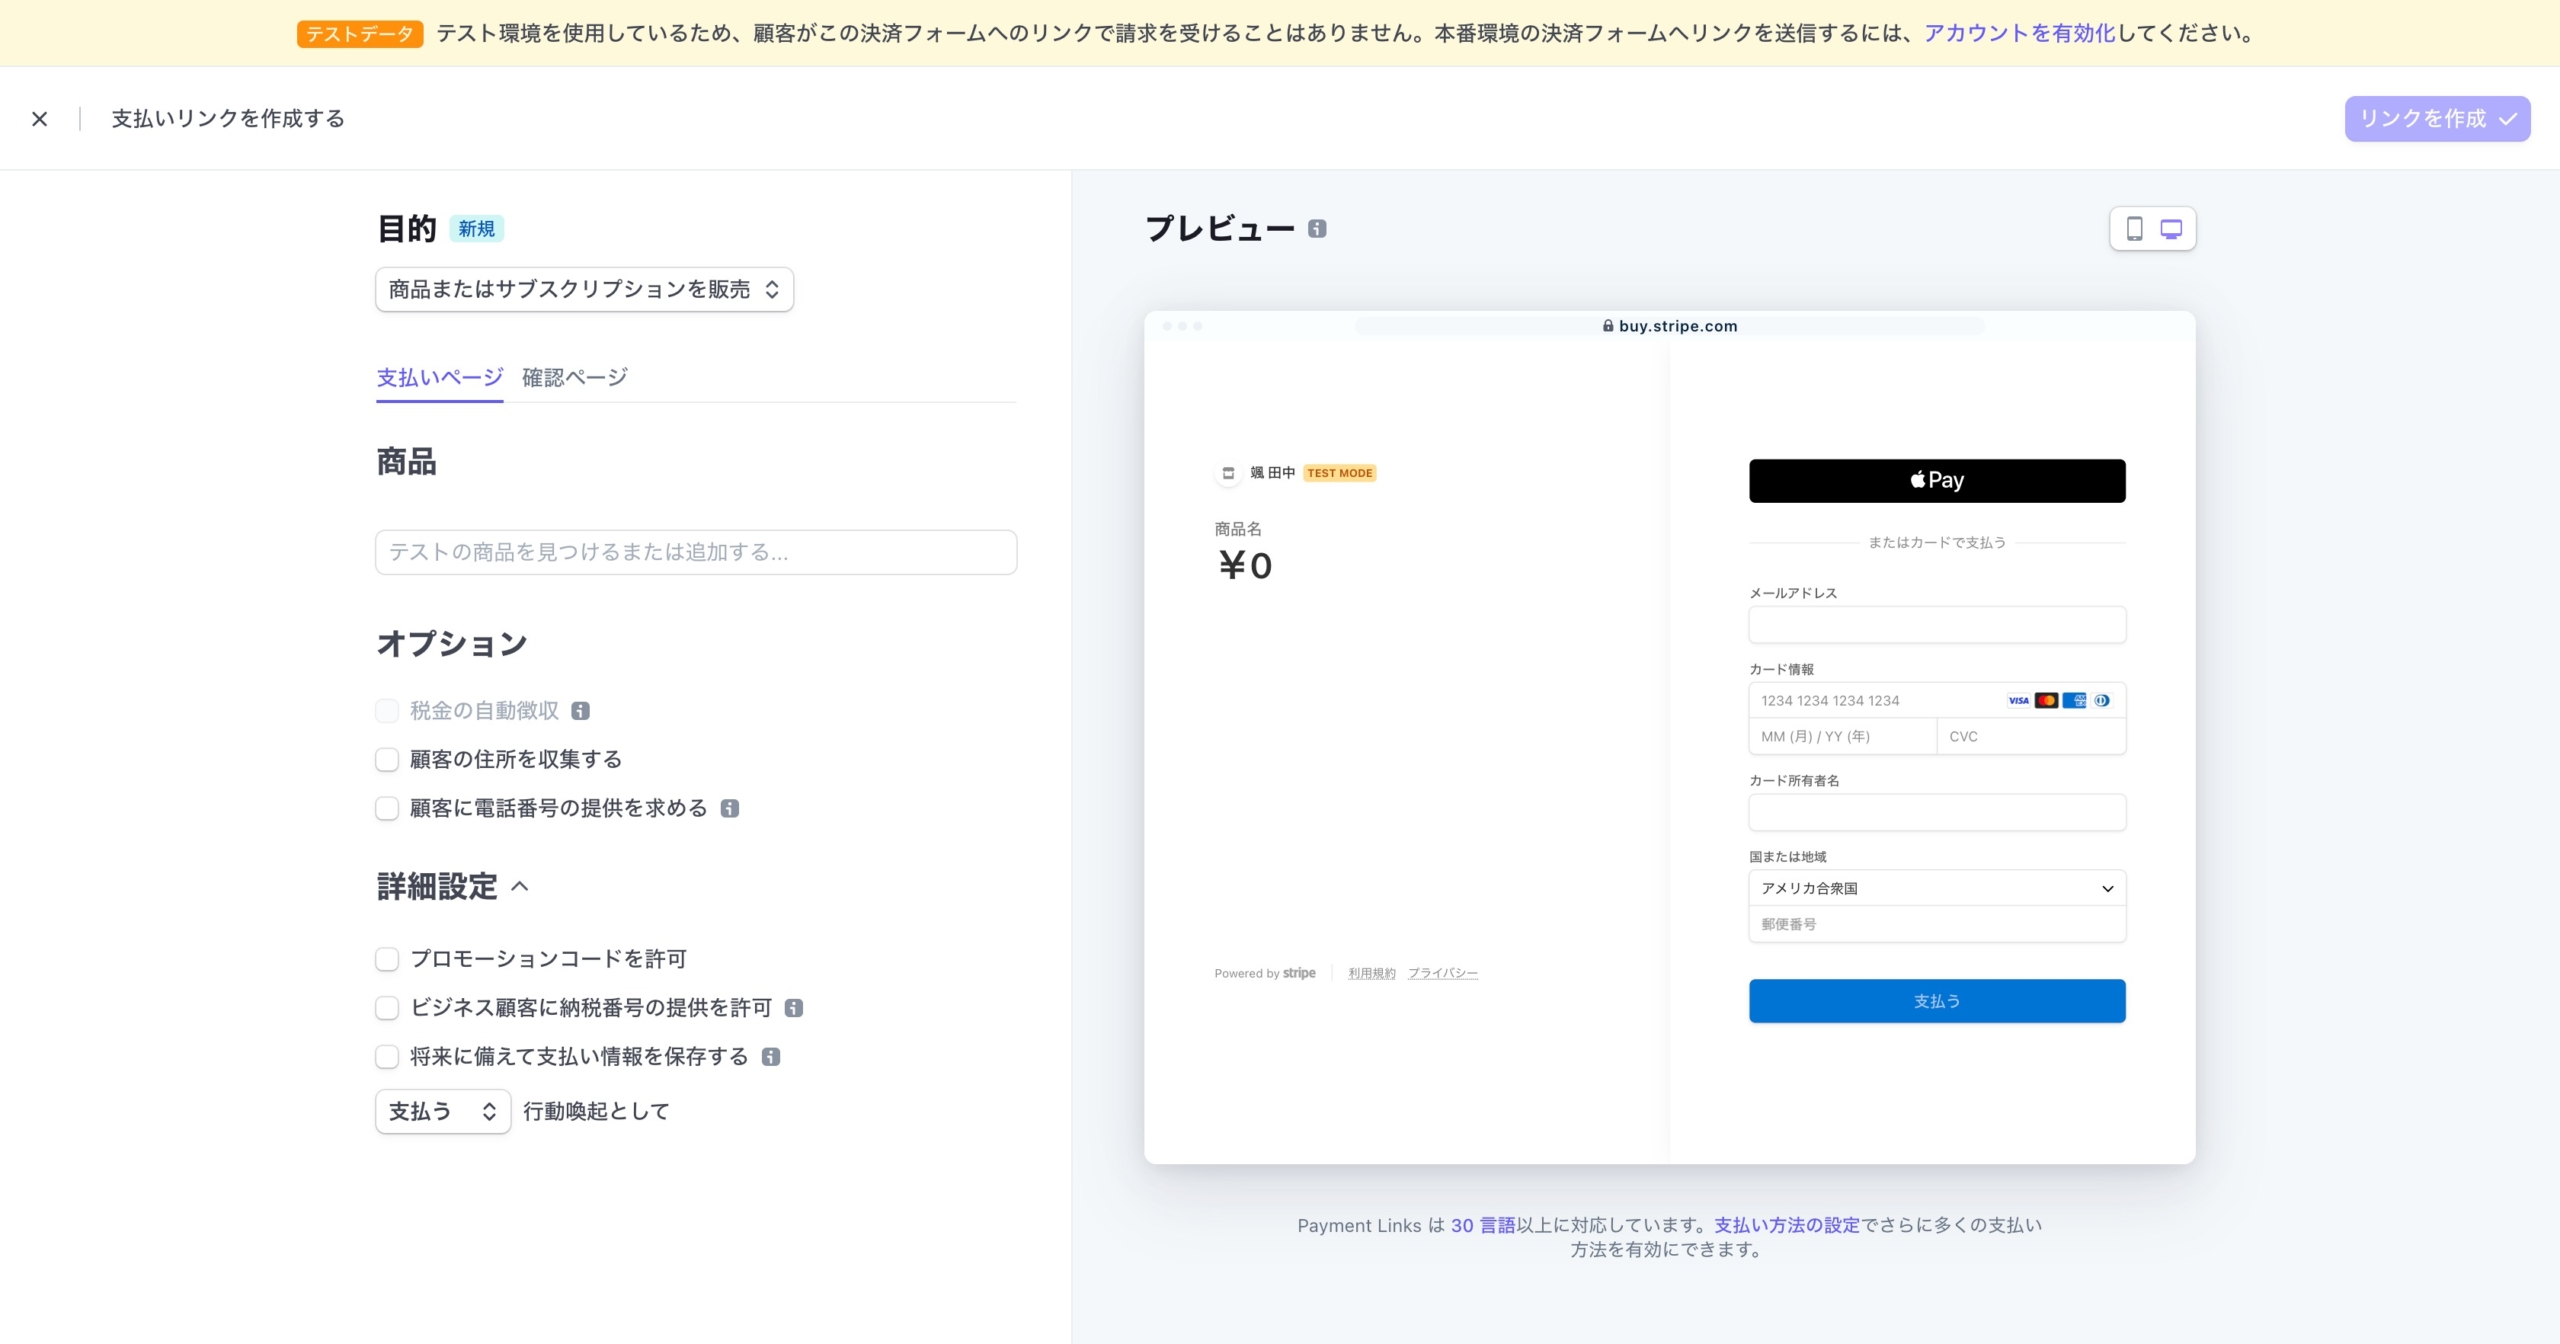2560x1344 pixels.
Task: Open the 国または地域 country dropdown
Action: [x=1936, y=888]
